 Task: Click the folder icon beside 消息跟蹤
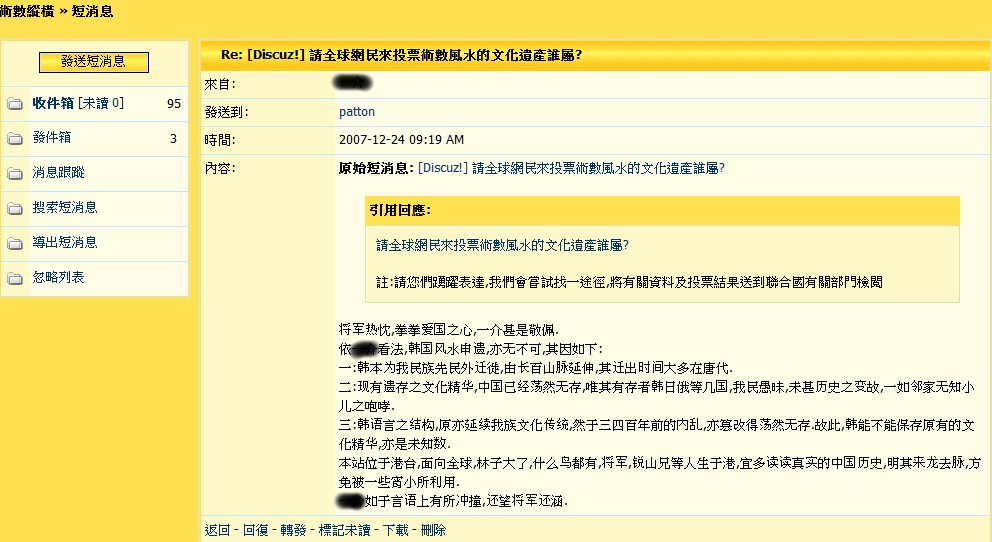(15, 174)
